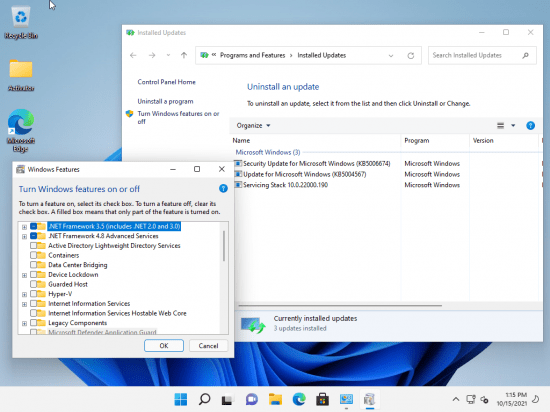Open Chat on the taskbar

click(251, 399)
